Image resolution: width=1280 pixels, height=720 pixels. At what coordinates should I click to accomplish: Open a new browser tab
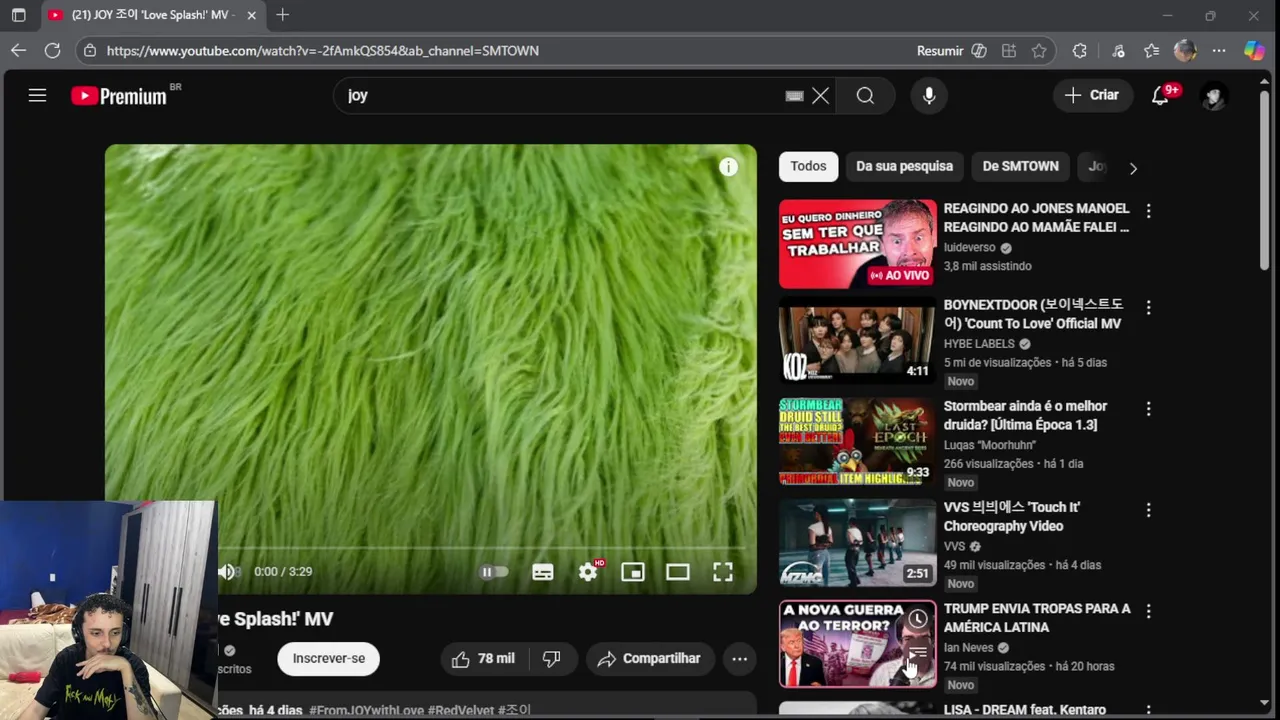(x=282, y=15)
